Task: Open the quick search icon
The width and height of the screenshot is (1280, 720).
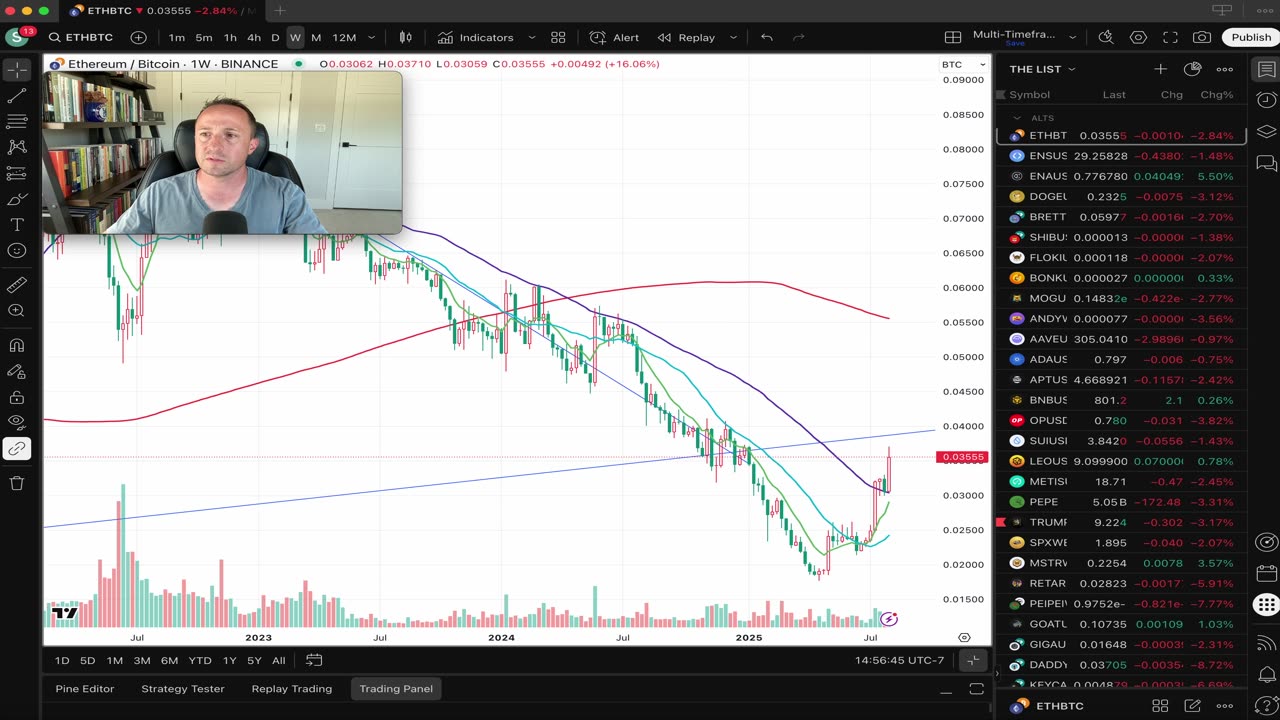Action: (1106, 37)
